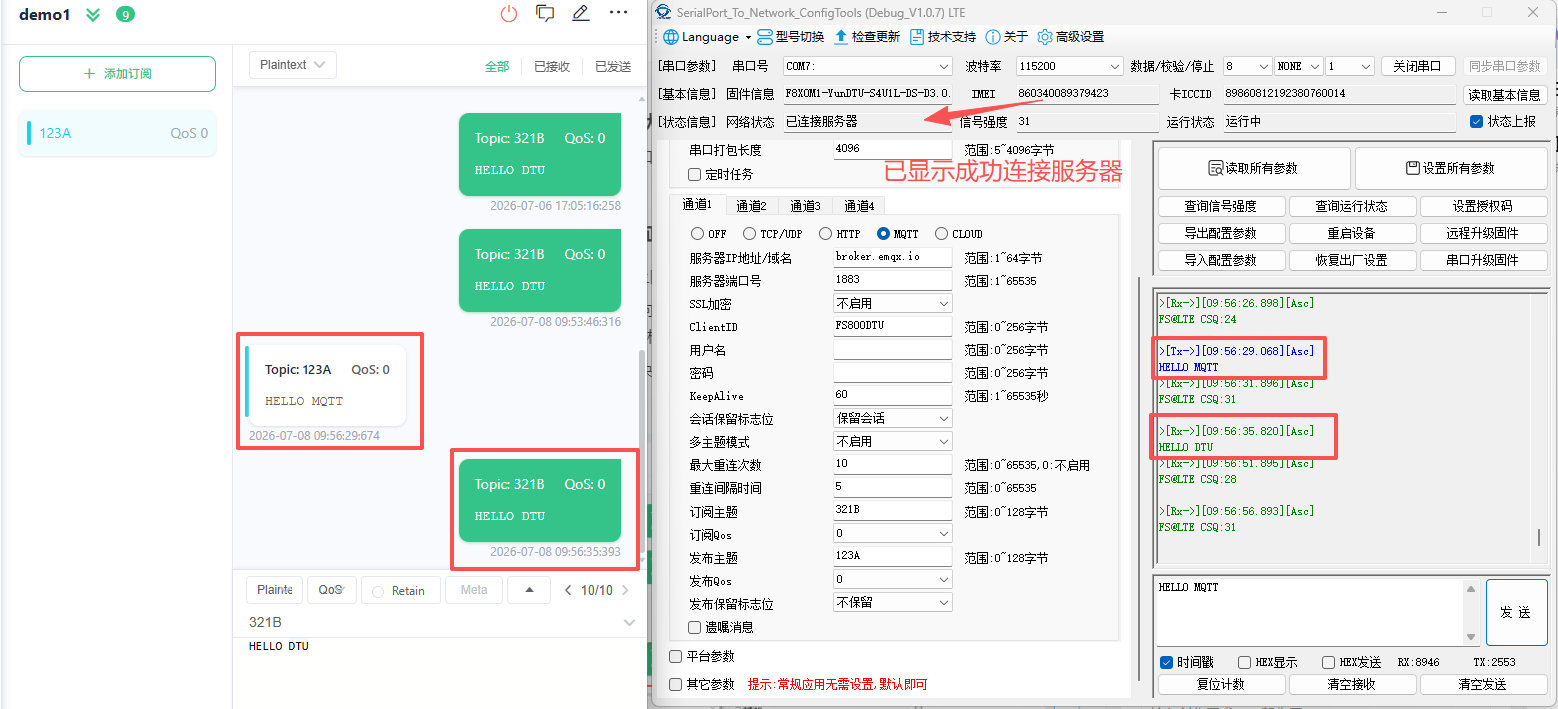Check the 其它参数 checkbox
Viewport: 1558px width, 709px height.
pyautogui.click(x=675, y=684)
